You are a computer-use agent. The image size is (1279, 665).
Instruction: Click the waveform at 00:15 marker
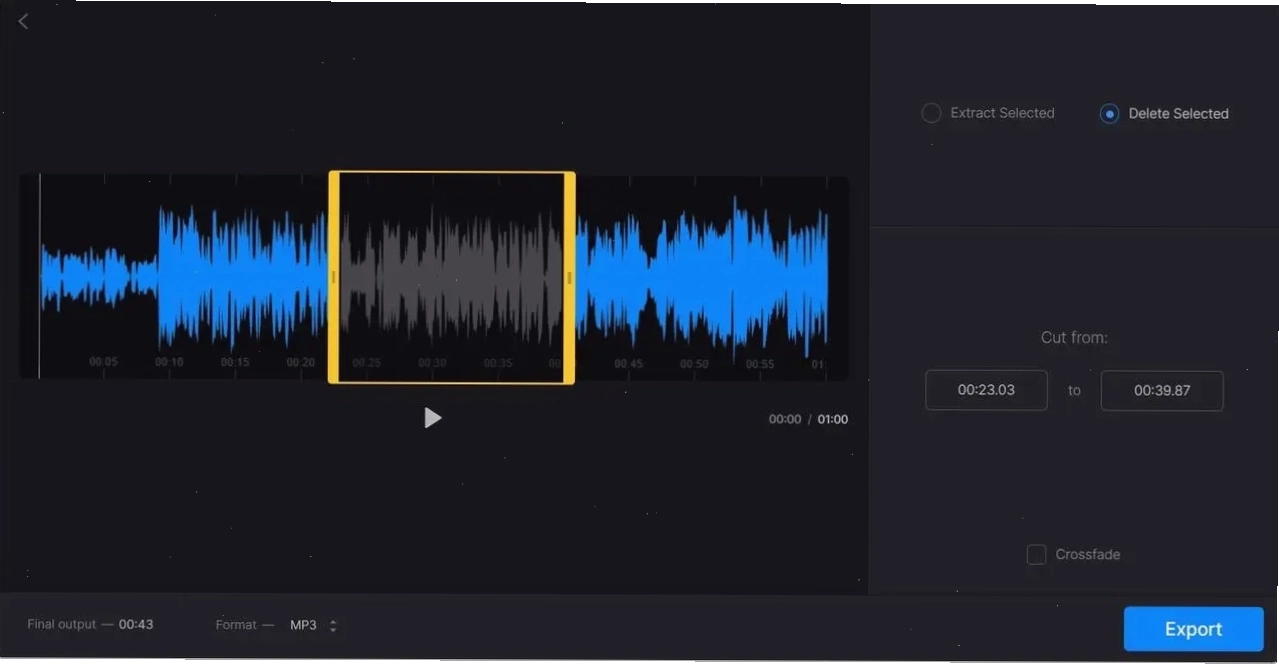coord(235,362)
